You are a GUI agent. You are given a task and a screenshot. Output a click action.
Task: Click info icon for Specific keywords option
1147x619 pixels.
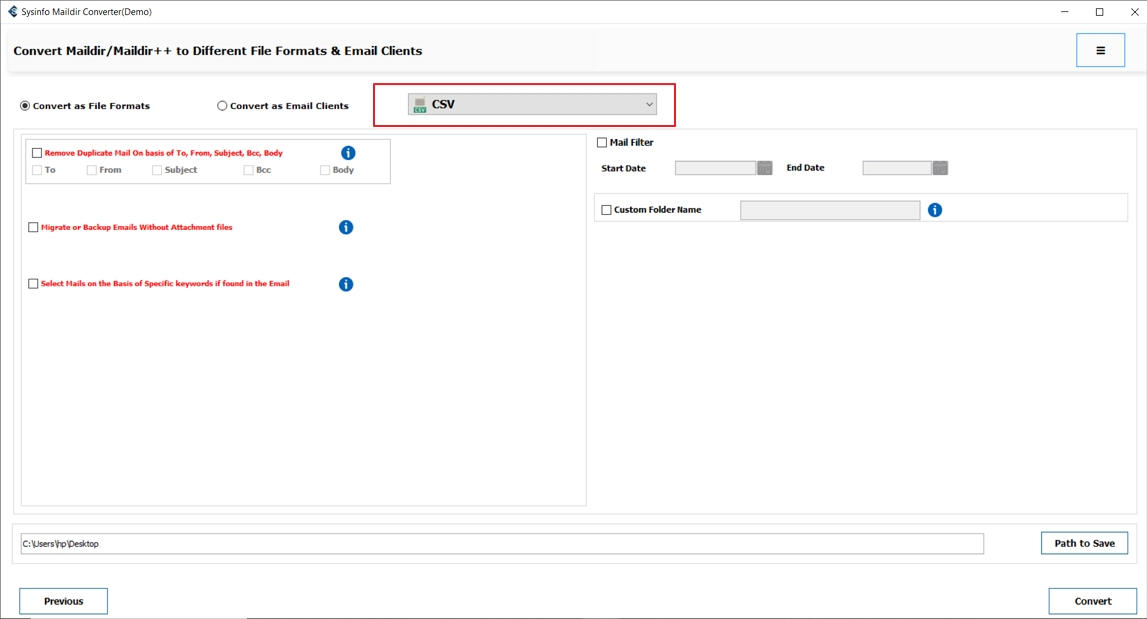(346, 284)
